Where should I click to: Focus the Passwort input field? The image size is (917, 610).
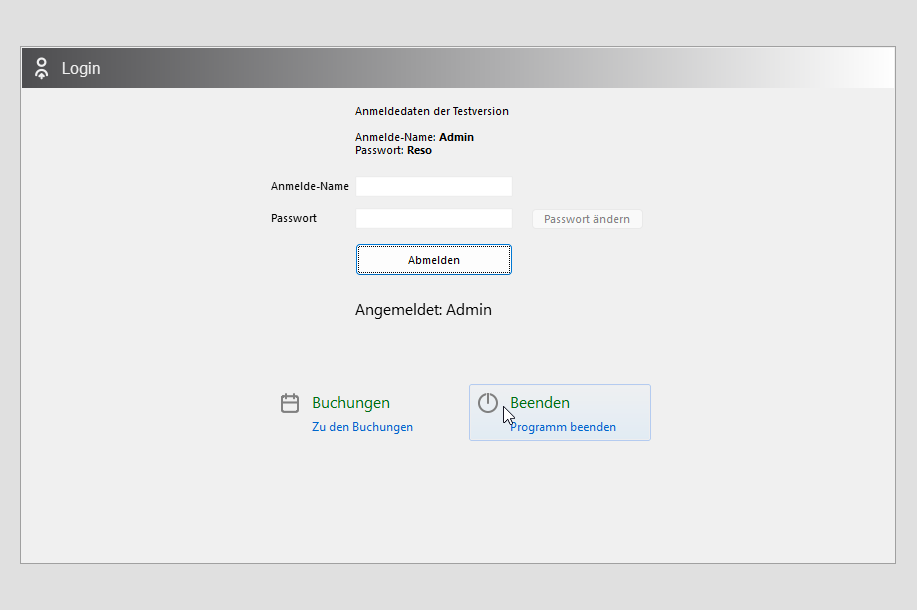point(433,219)
